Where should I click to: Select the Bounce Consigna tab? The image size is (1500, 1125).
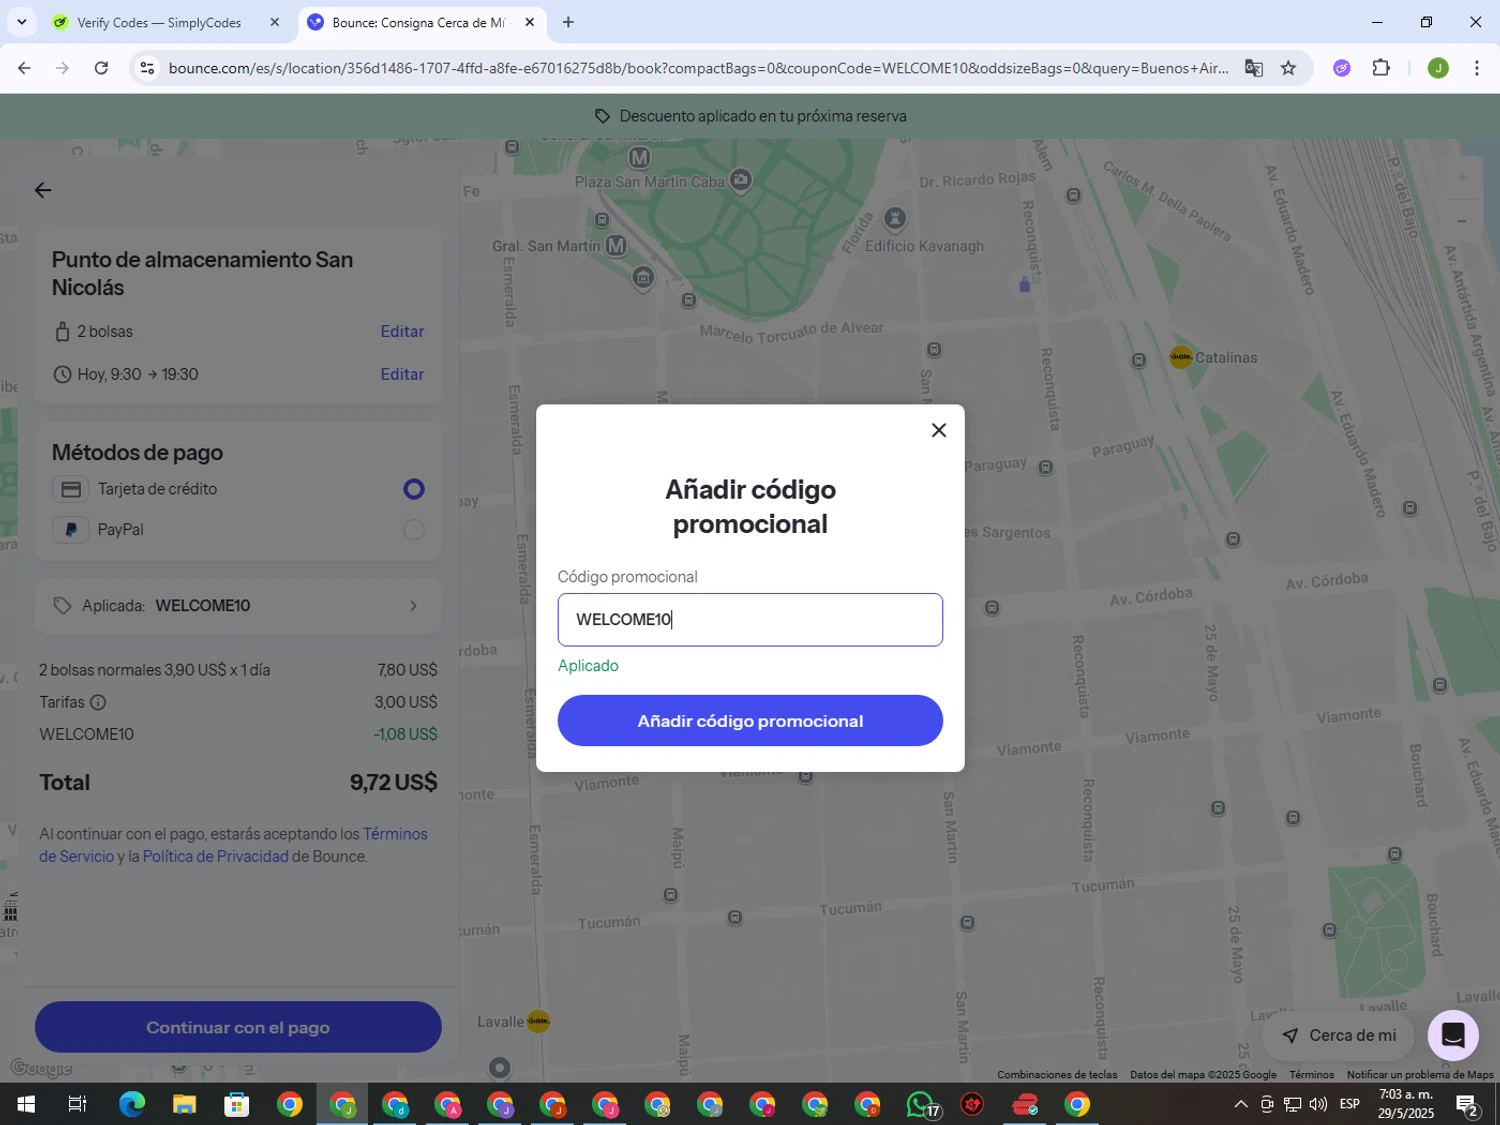click(418, 22)
